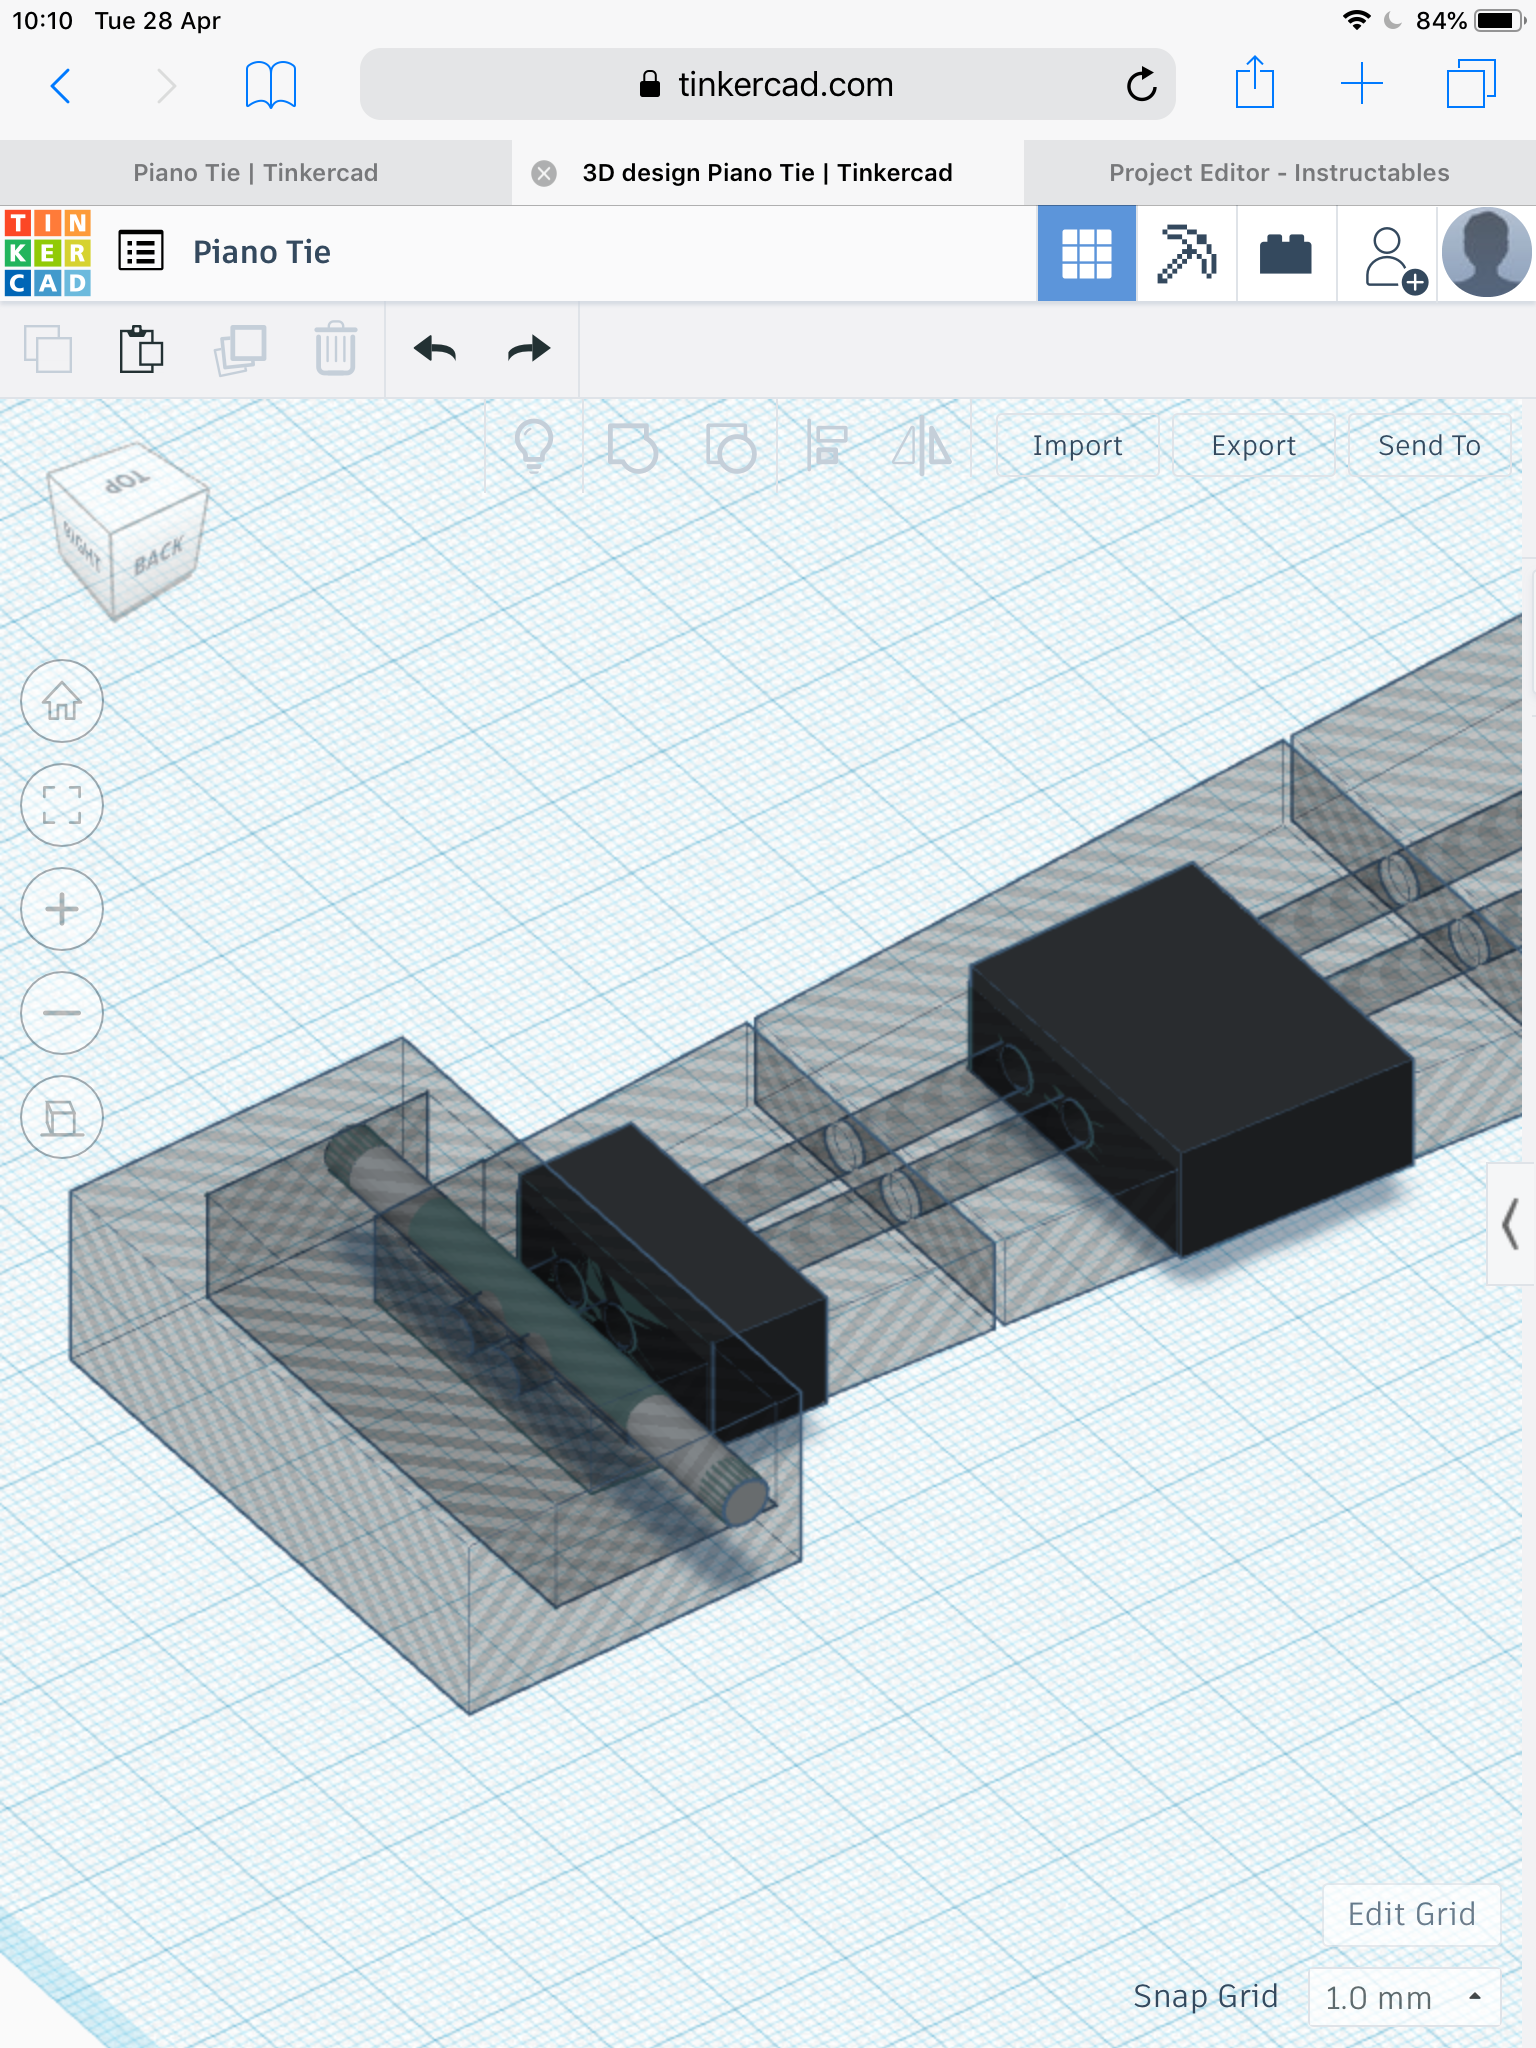
Task: Duplicate and repeat the selection
Action: (x=240, y=349)
